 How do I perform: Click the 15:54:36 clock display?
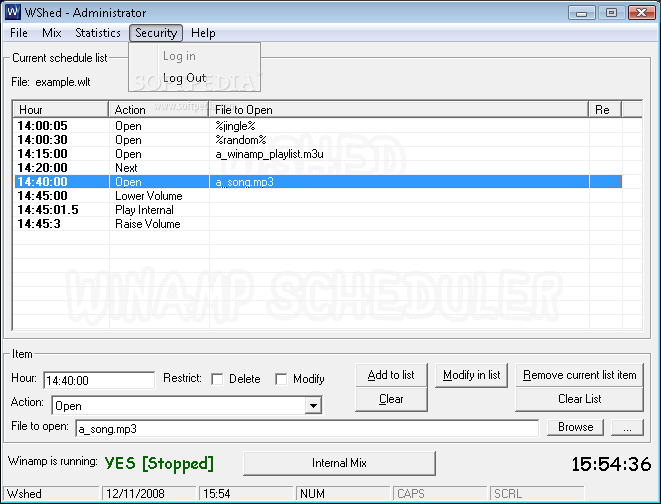(611, 464)
